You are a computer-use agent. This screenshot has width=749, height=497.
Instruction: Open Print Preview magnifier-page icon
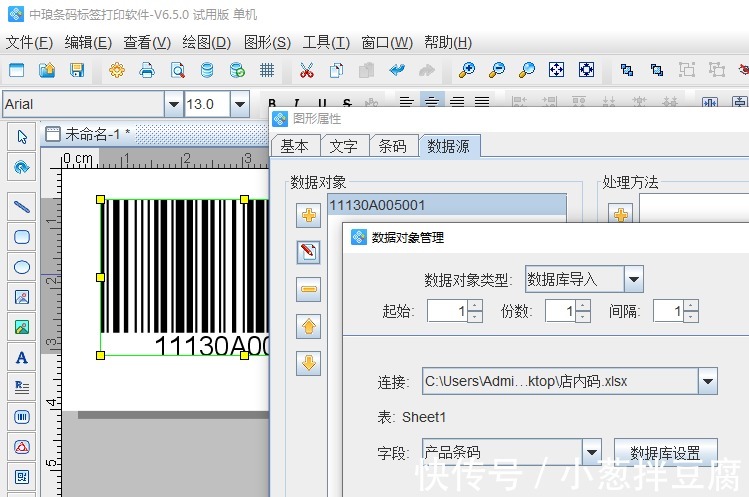coord(177,71)
